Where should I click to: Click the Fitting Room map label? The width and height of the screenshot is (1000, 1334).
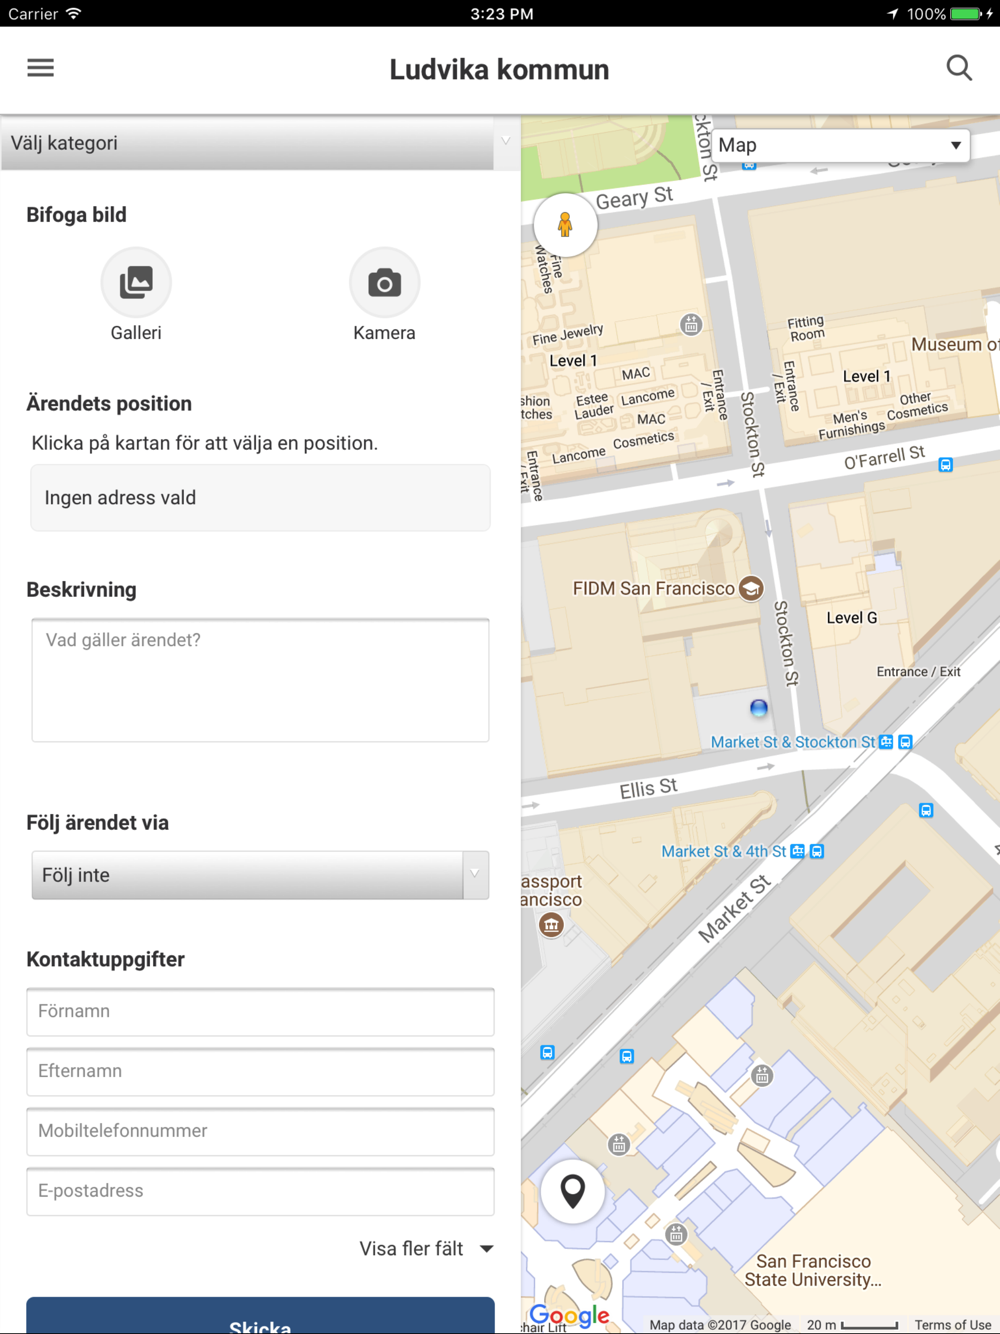tap(806, 328)
